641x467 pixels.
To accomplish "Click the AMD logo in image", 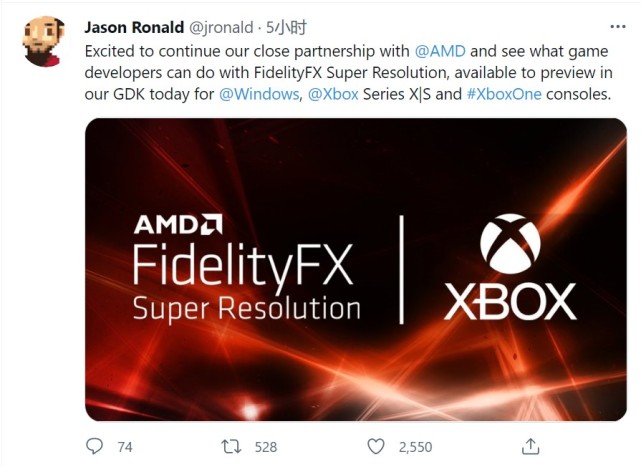I will [x=178, y=224].
